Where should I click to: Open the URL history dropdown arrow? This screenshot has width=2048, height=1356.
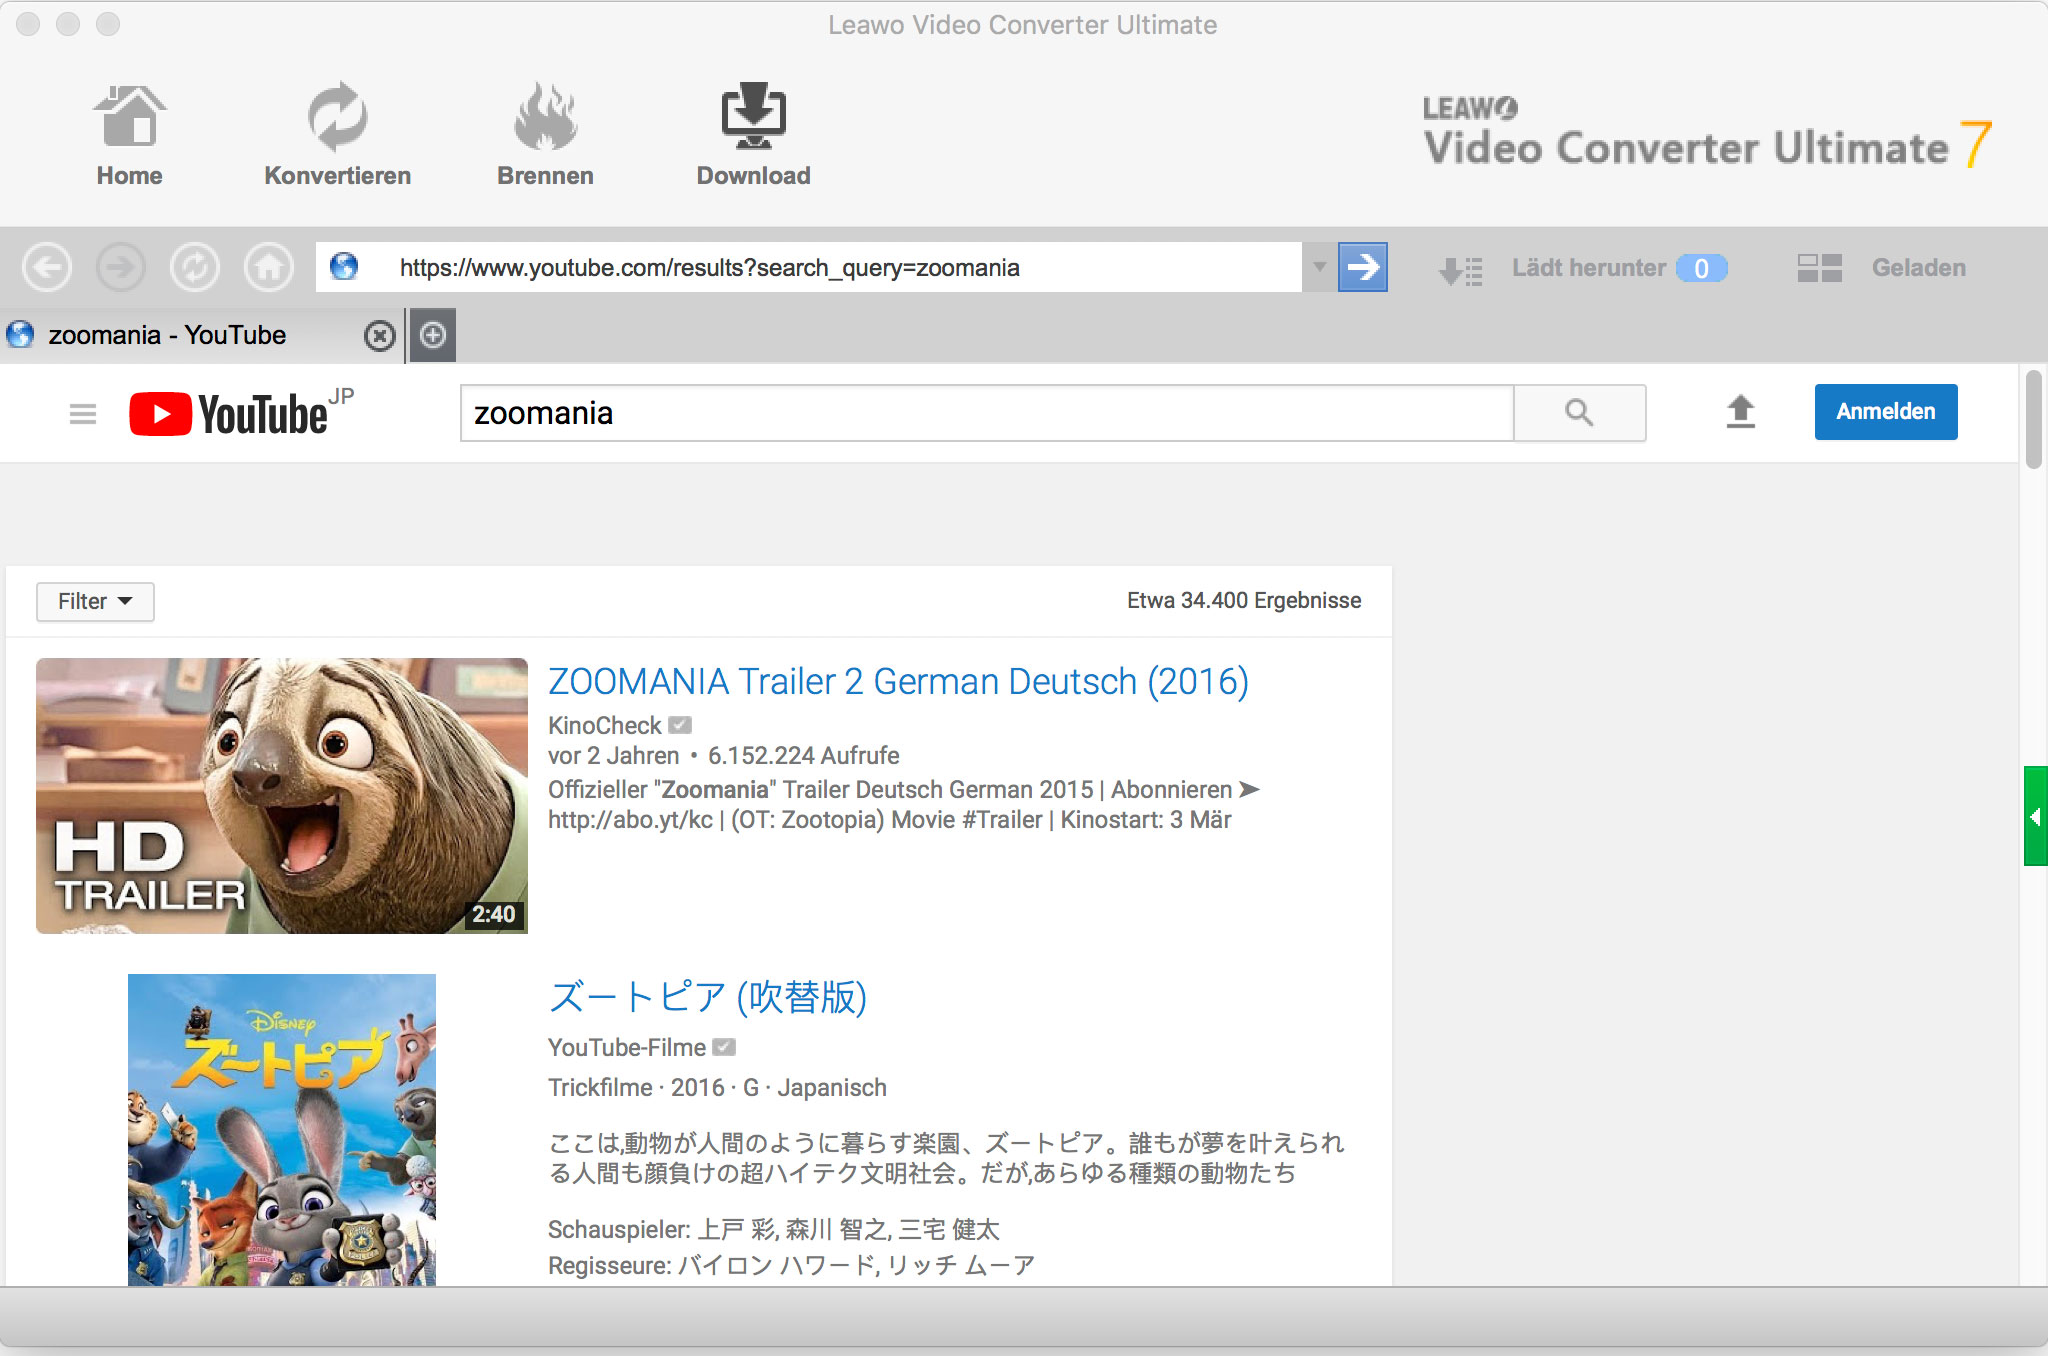pyautogui.click(x=1320, y=267)
